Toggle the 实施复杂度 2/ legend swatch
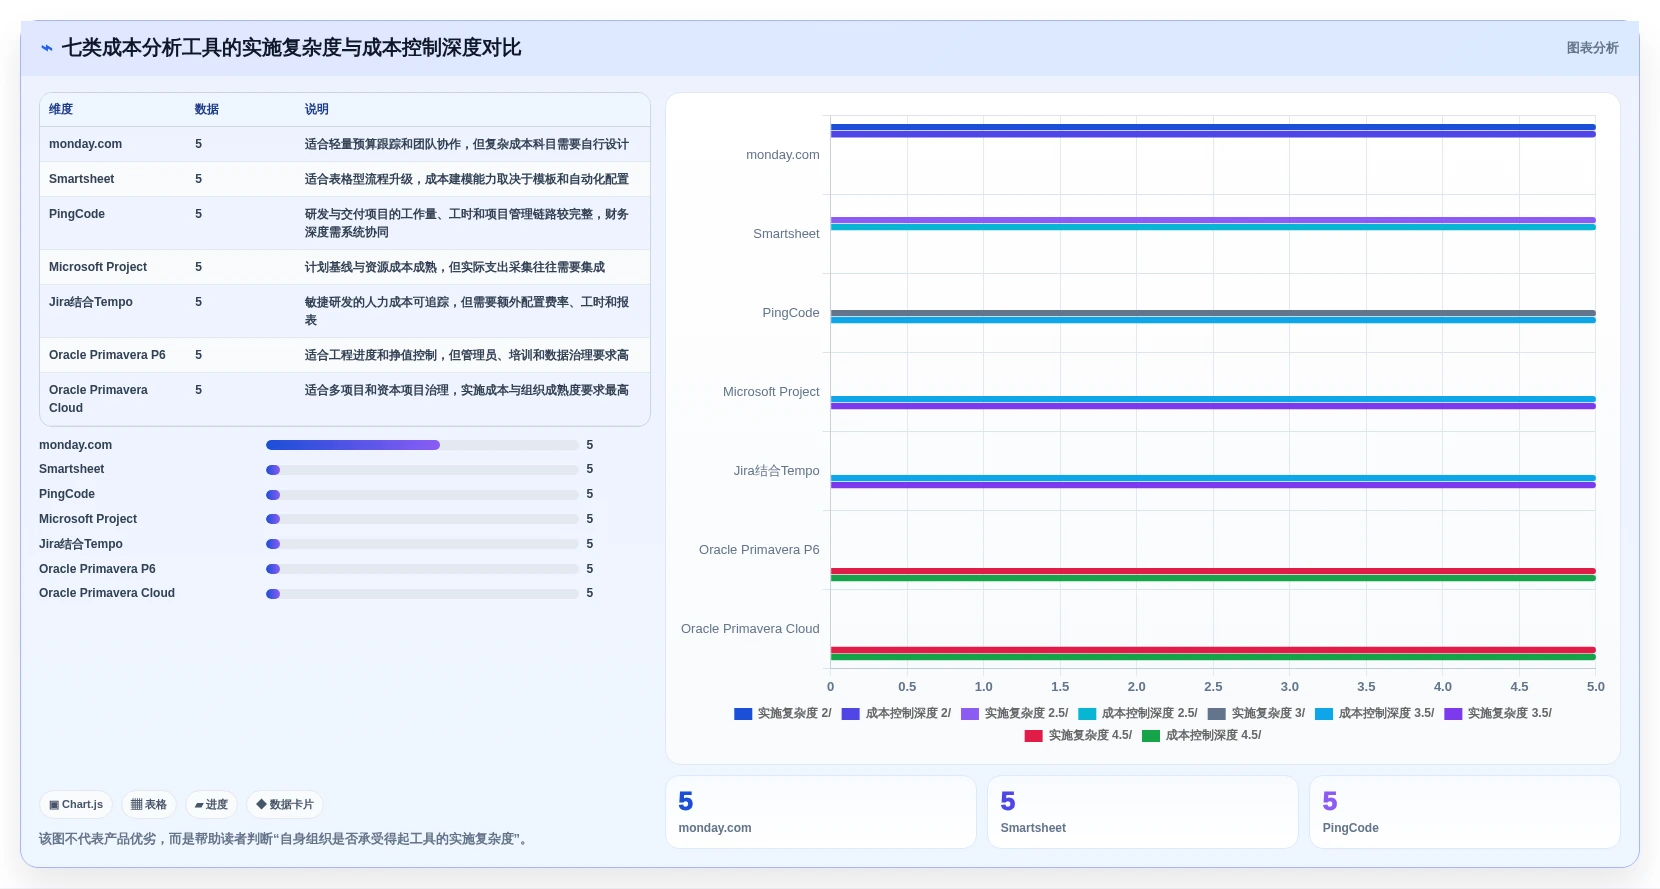The height and width of the screenshot is (889, 1660). (743, 714)
